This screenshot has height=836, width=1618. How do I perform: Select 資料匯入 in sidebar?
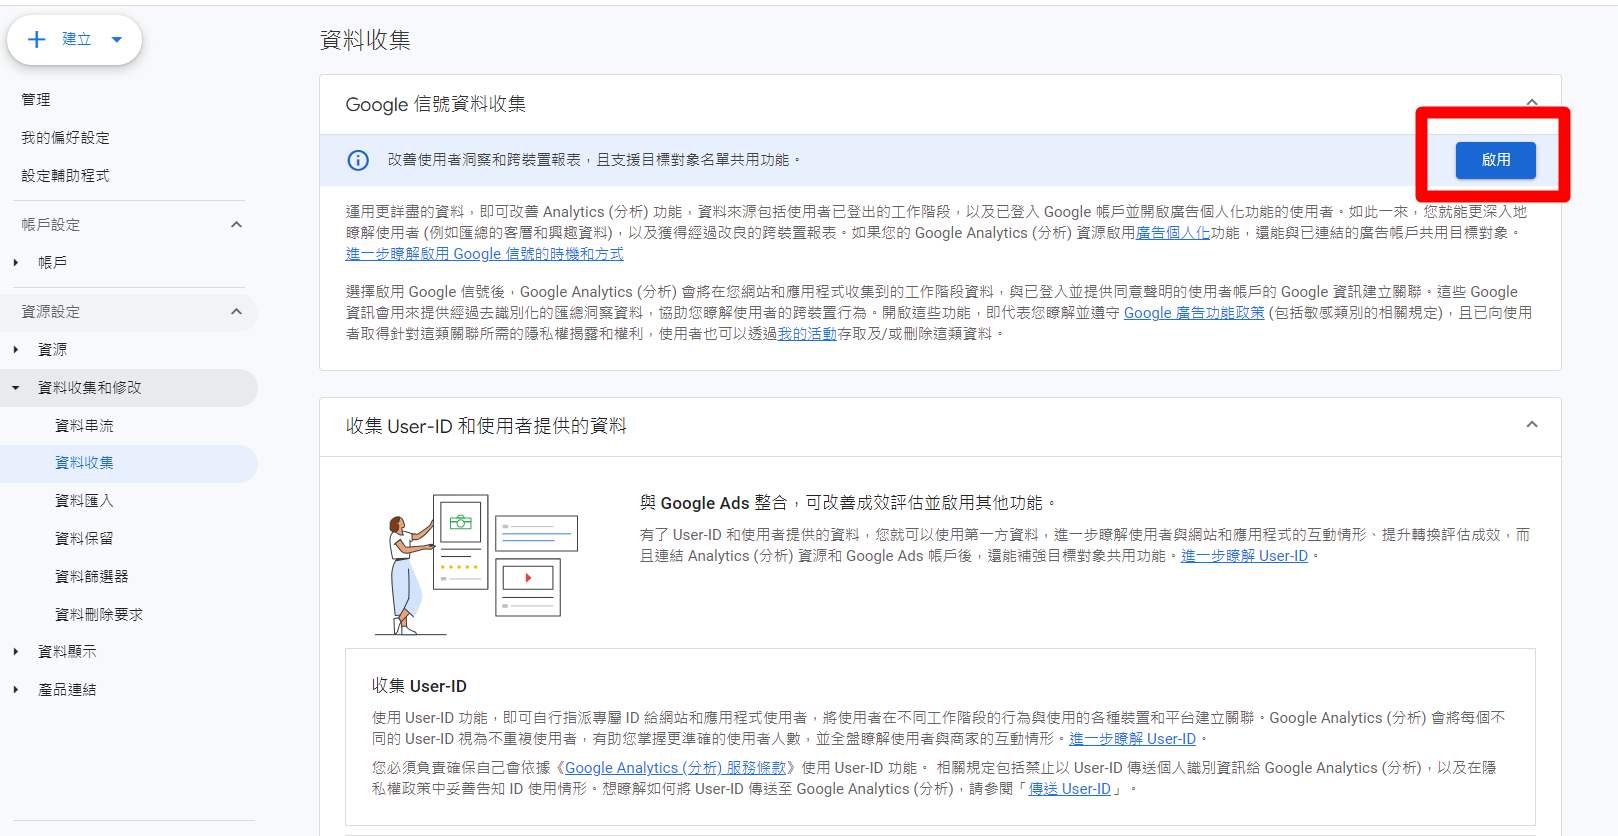click(84, 501)
